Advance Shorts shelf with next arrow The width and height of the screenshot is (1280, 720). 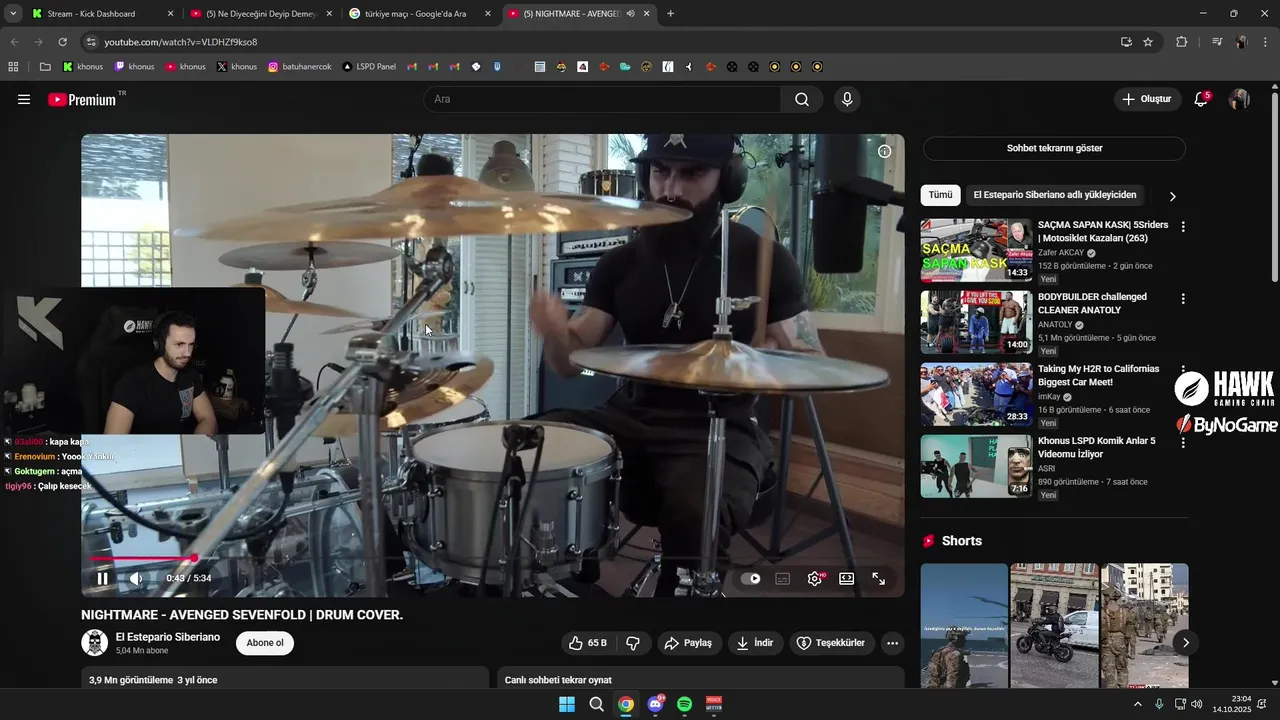1185,642
